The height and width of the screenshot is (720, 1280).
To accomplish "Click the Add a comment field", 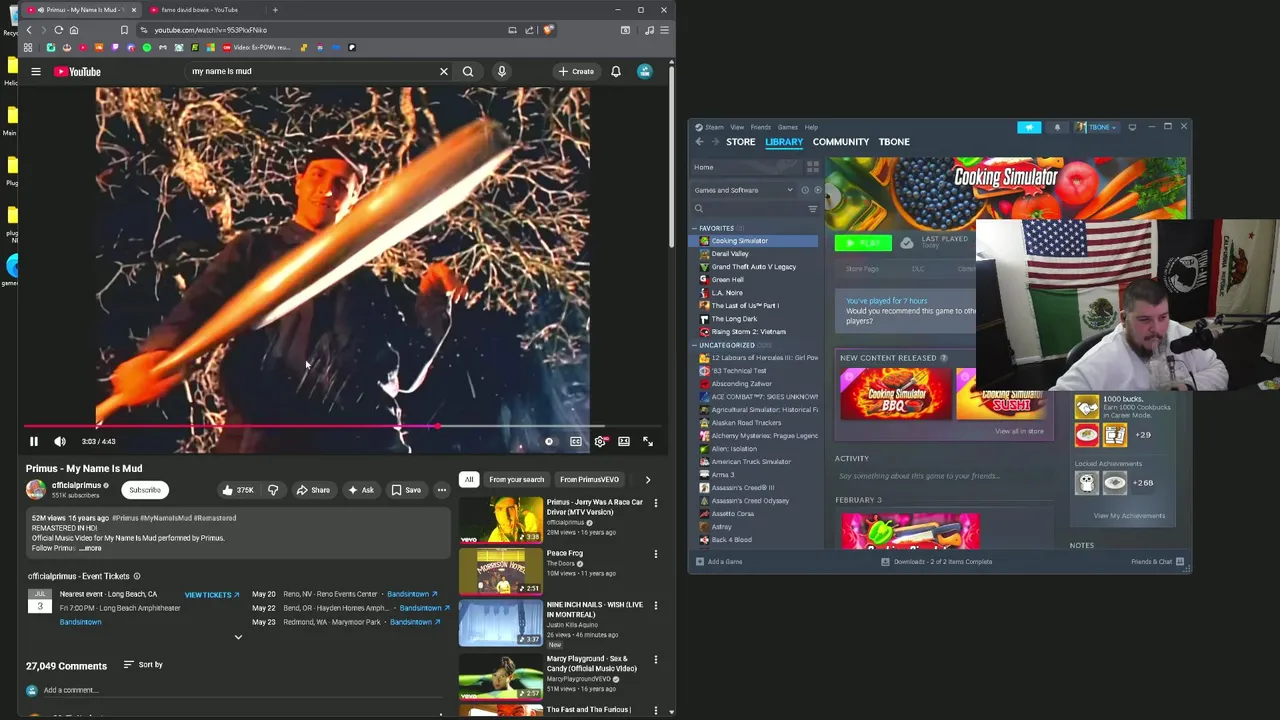I will [240, 690].
